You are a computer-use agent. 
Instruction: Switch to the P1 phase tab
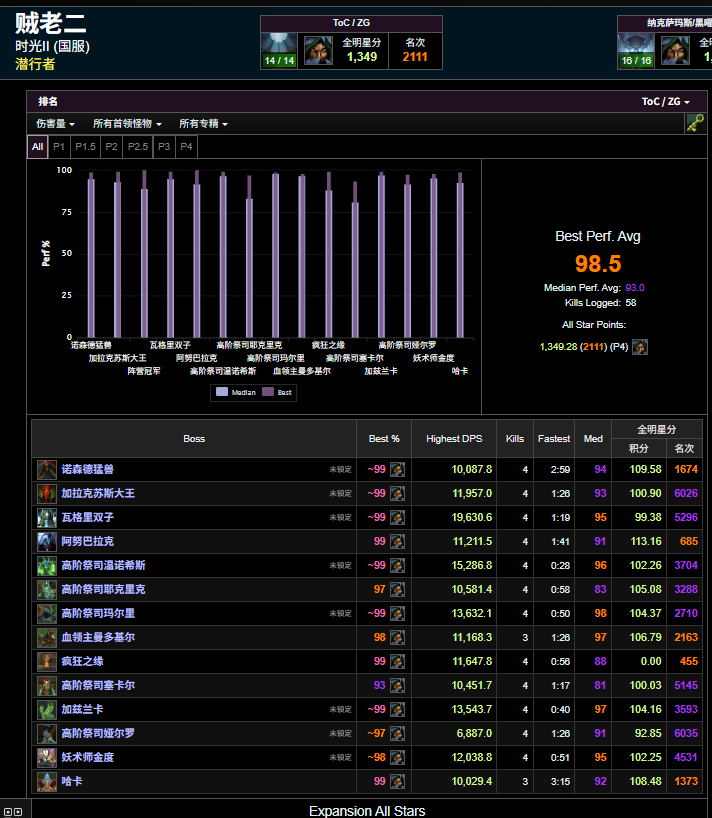[59, 147]
